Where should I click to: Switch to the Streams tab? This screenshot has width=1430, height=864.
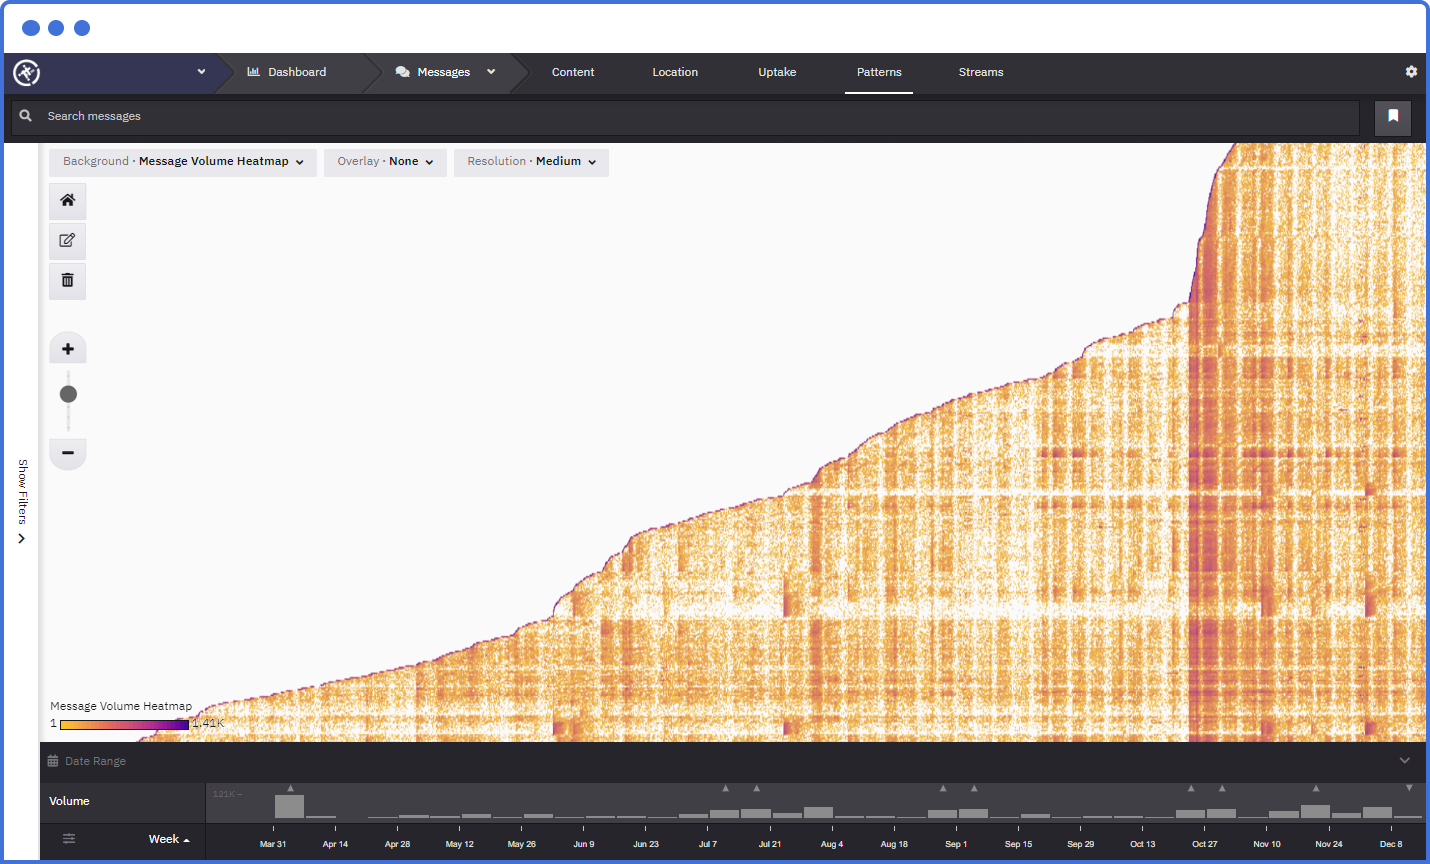[980, 72]
